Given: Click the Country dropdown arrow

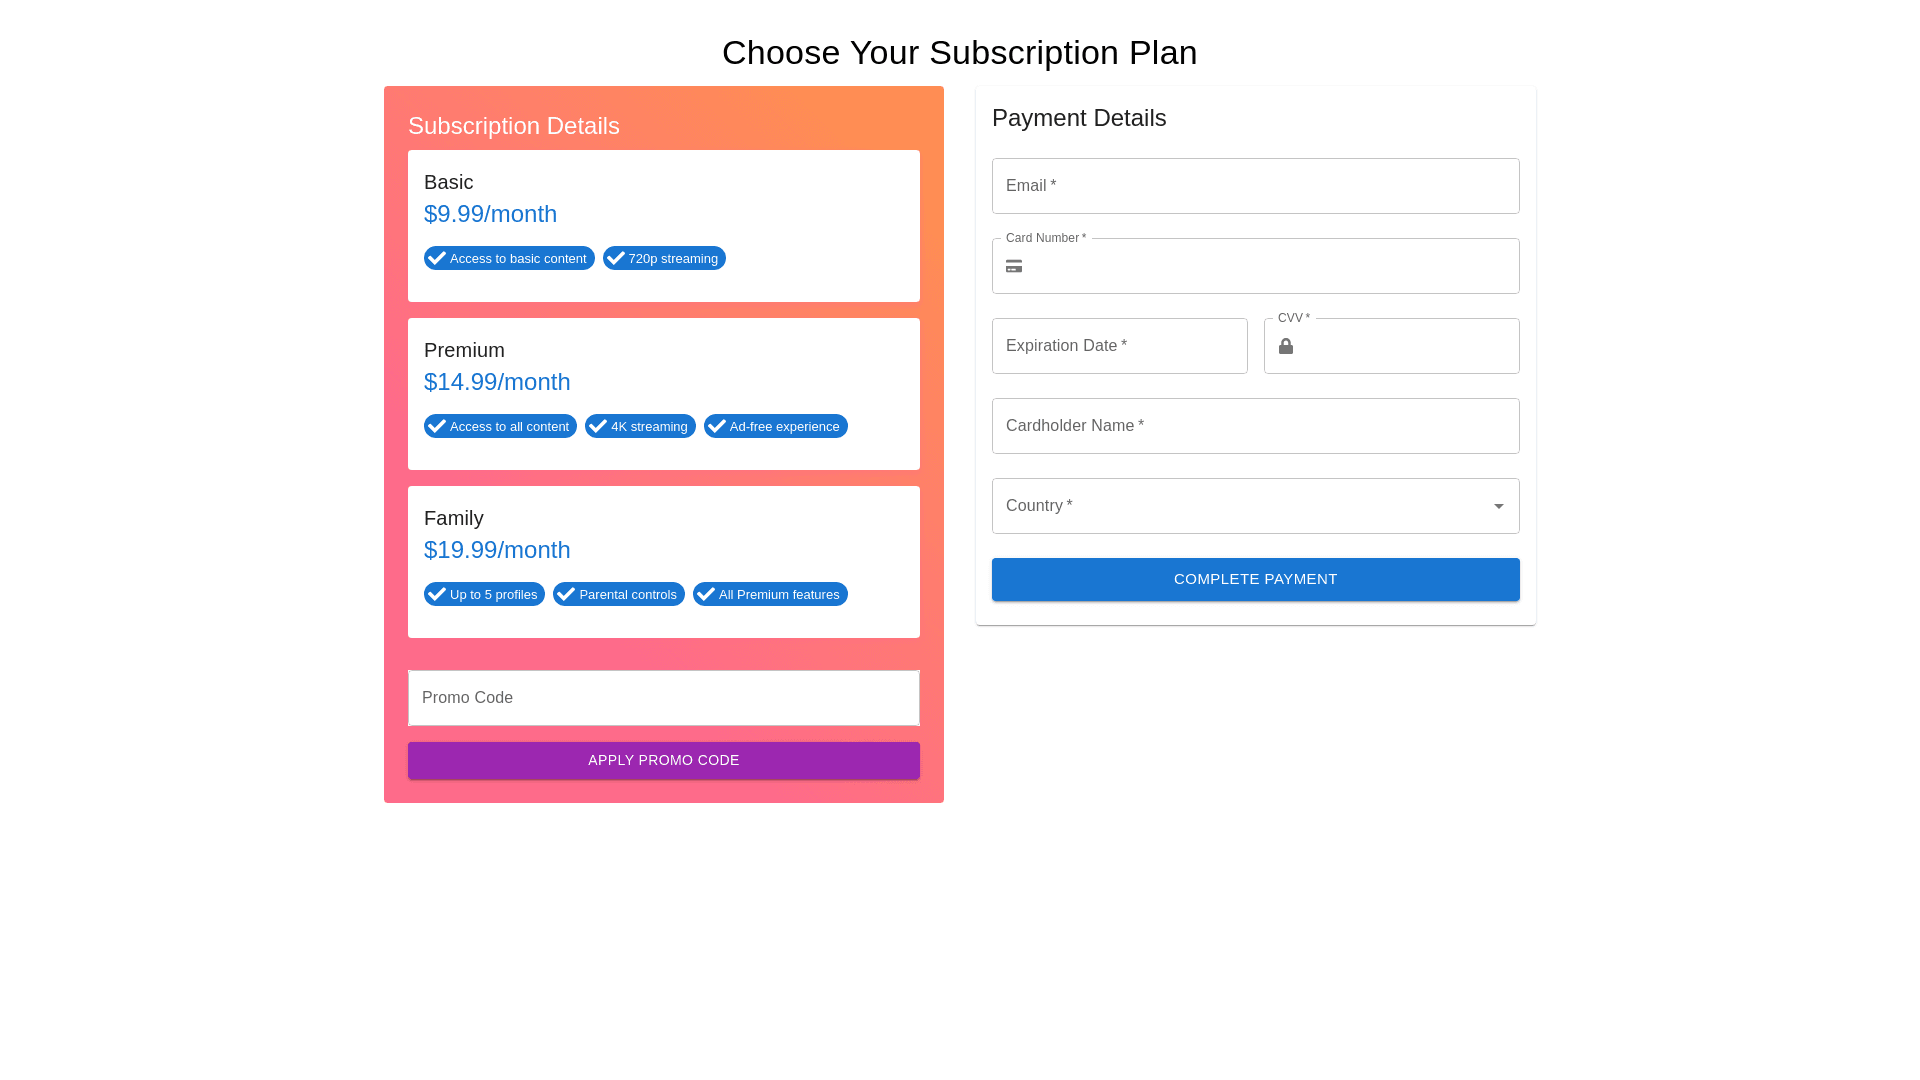Looking at the screenshot, I should coord(1498,506).
